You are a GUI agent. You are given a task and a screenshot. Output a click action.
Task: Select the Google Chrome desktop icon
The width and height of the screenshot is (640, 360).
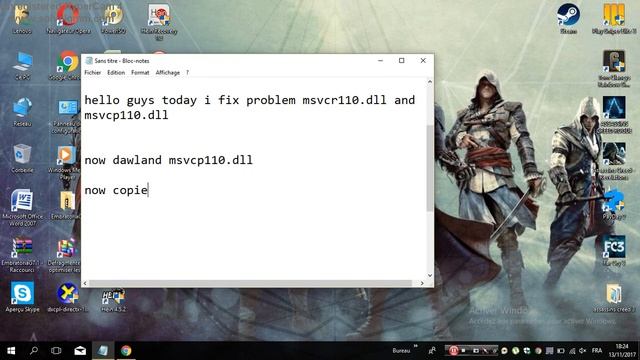67,65
